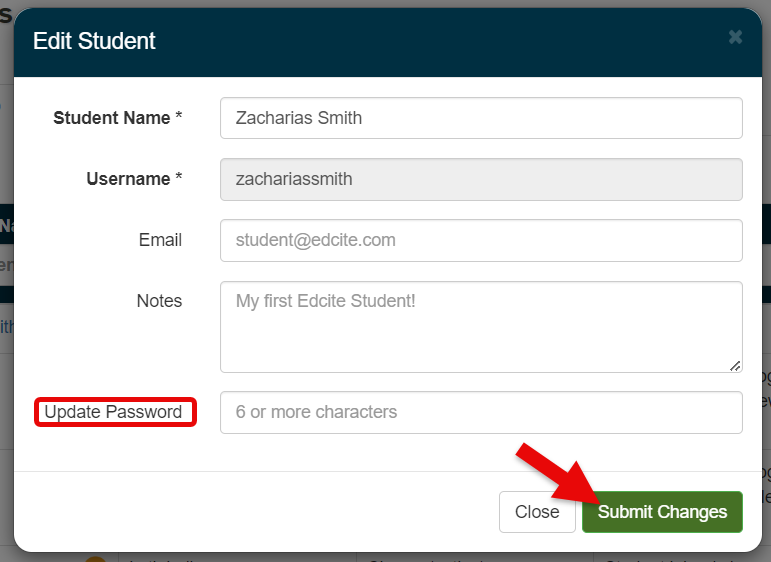Select the Email label text

point(160,240)
